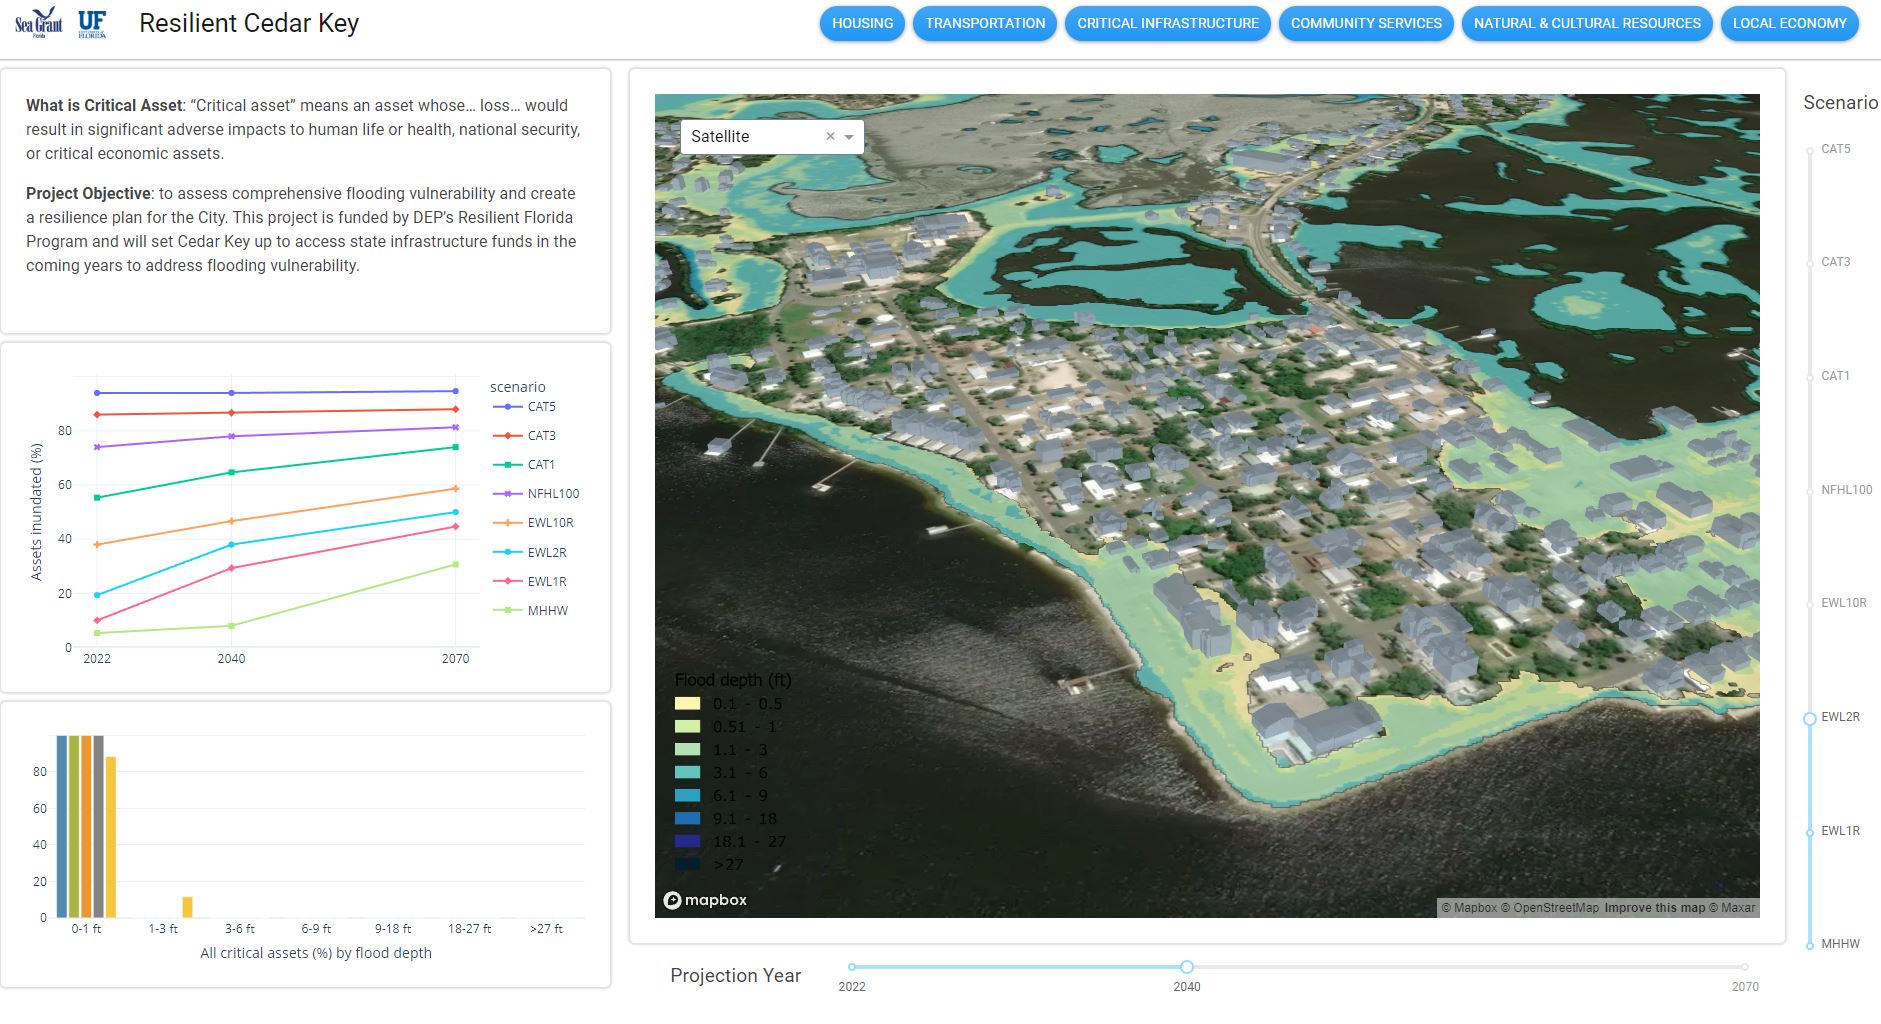Clear the Satellite basemap with the X icon
1881x1024 pixels.
coord(829,136)
